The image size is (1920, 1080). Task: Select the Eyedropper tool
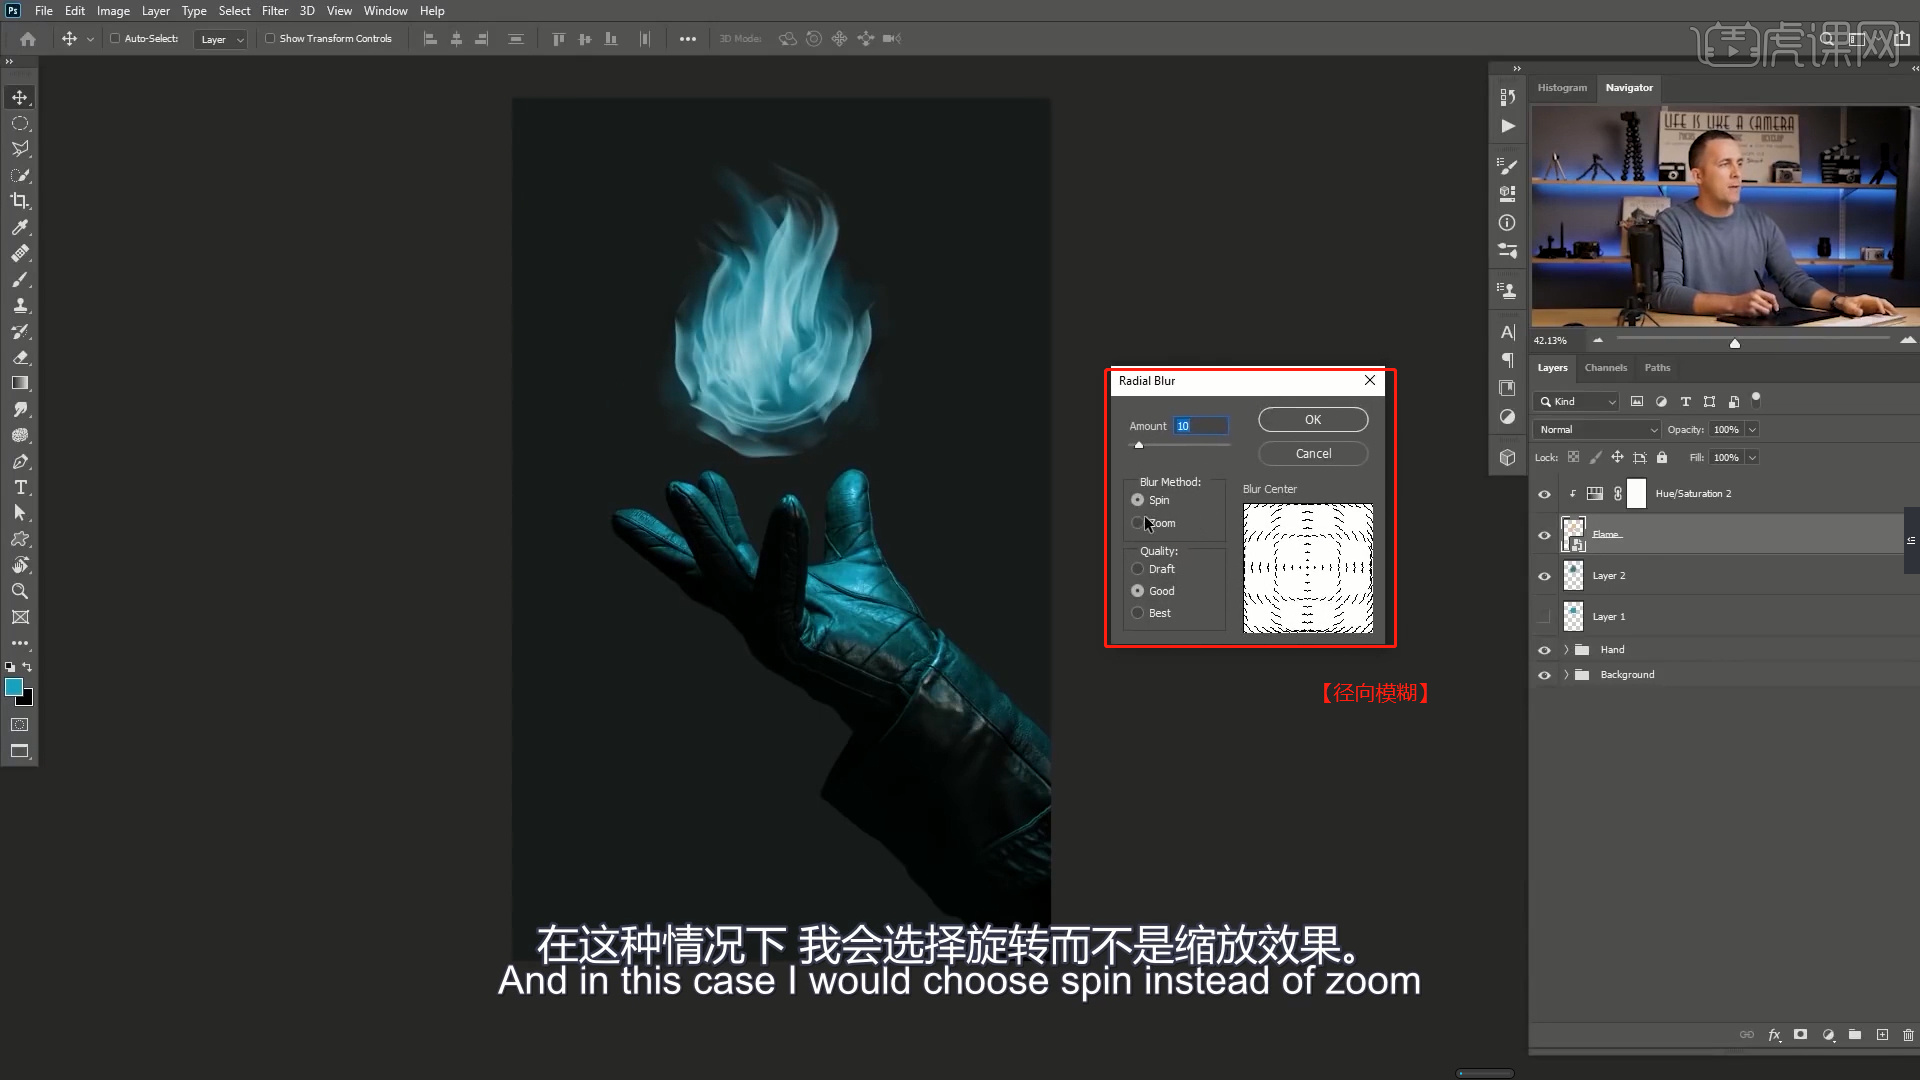pos(19,227)
